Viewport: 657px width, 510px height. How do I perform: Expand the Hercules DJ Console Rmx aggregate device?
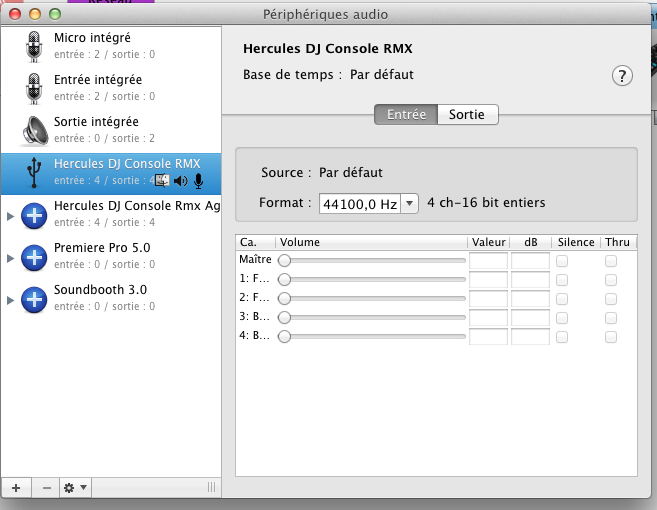(11, 215)
